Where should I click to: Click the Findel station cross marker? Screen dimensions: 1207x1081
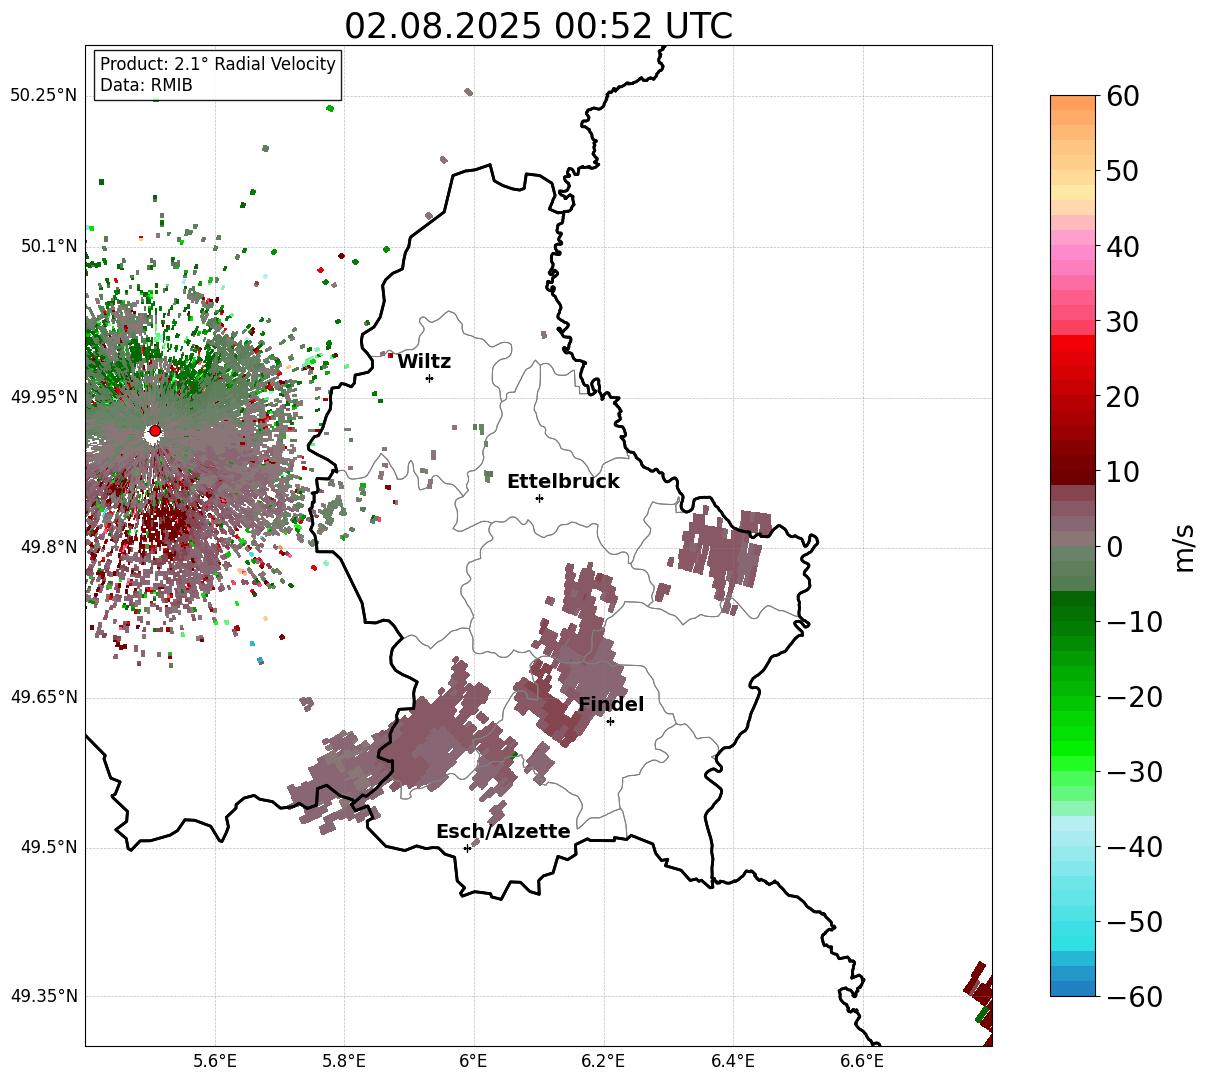click(x=610, y=721)
